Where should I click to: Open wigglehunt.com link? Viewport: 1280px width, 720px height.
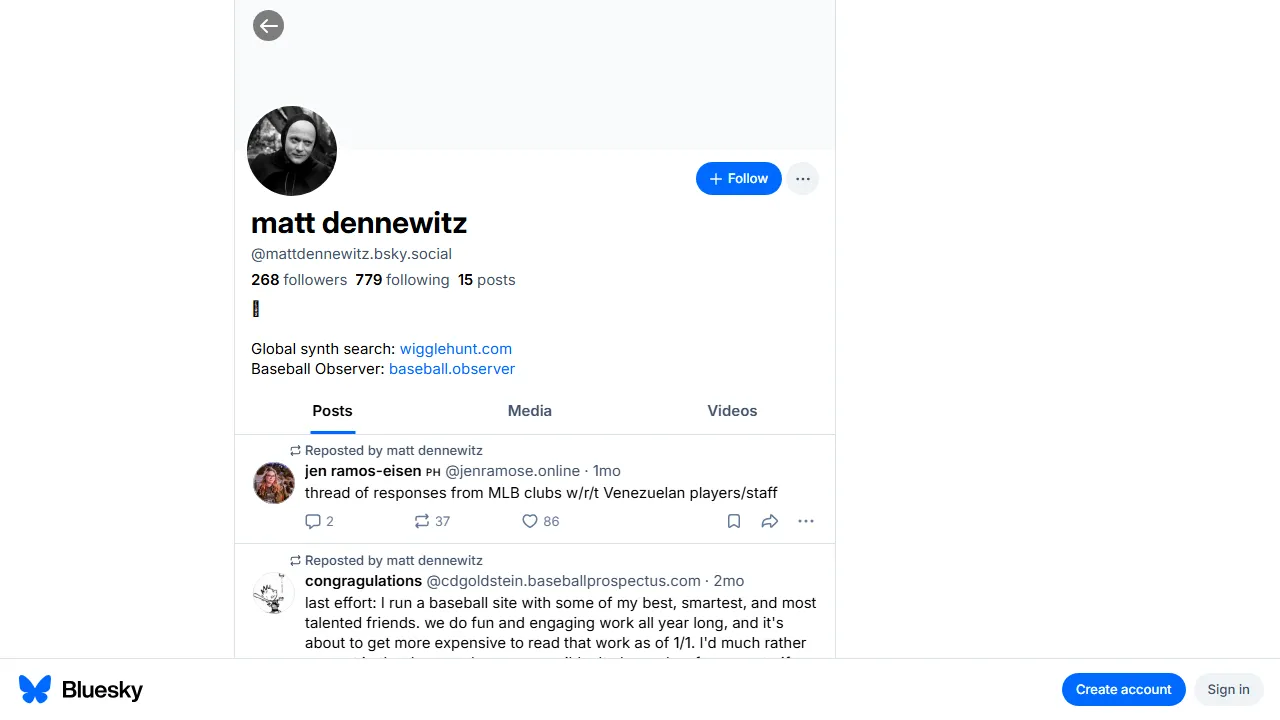(455, 348)
